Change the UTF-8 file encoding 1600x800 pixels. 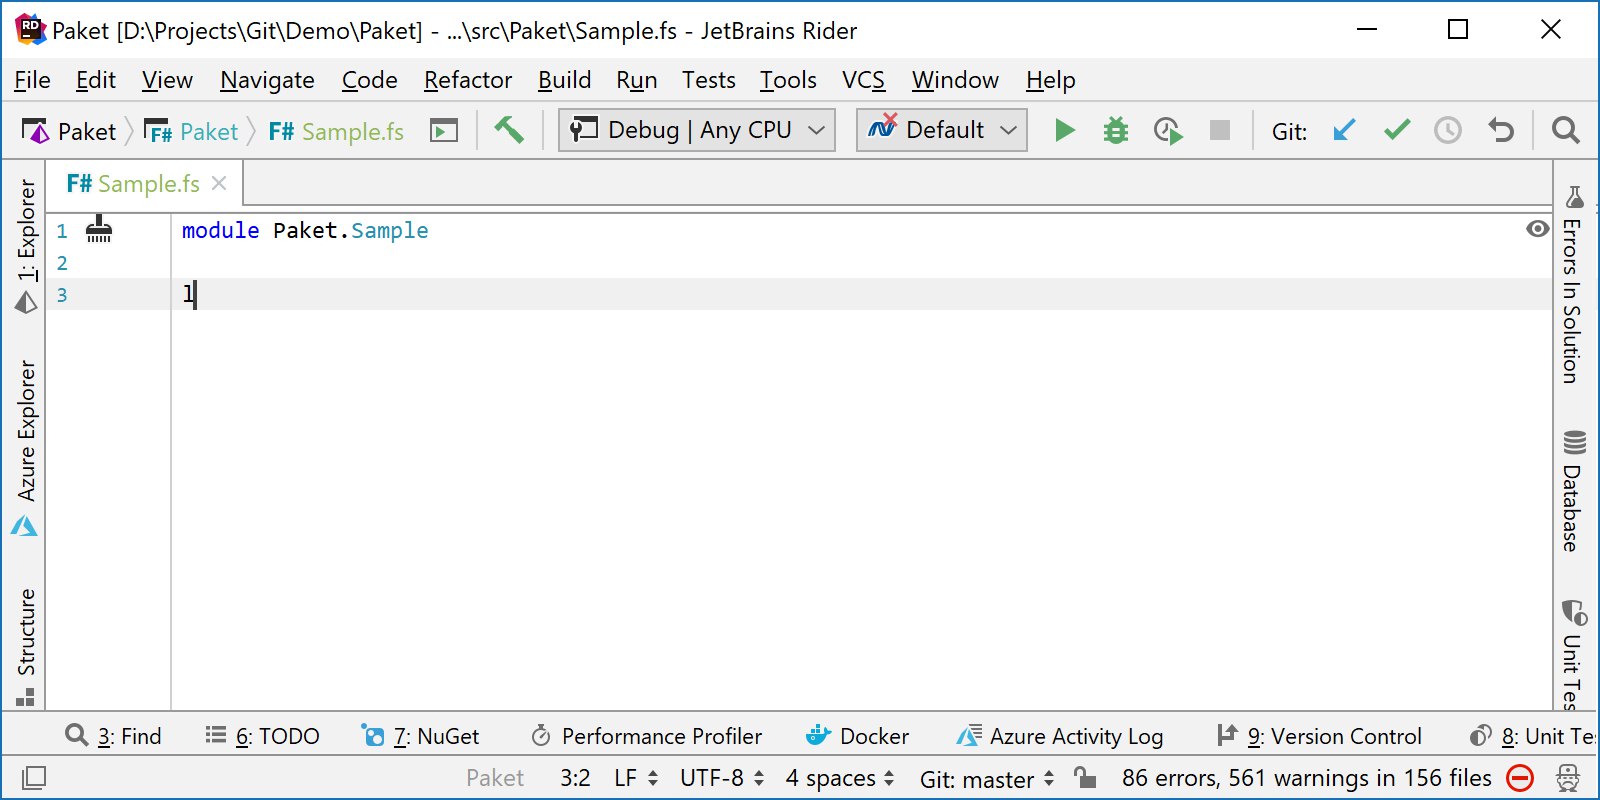pos(722,778)
